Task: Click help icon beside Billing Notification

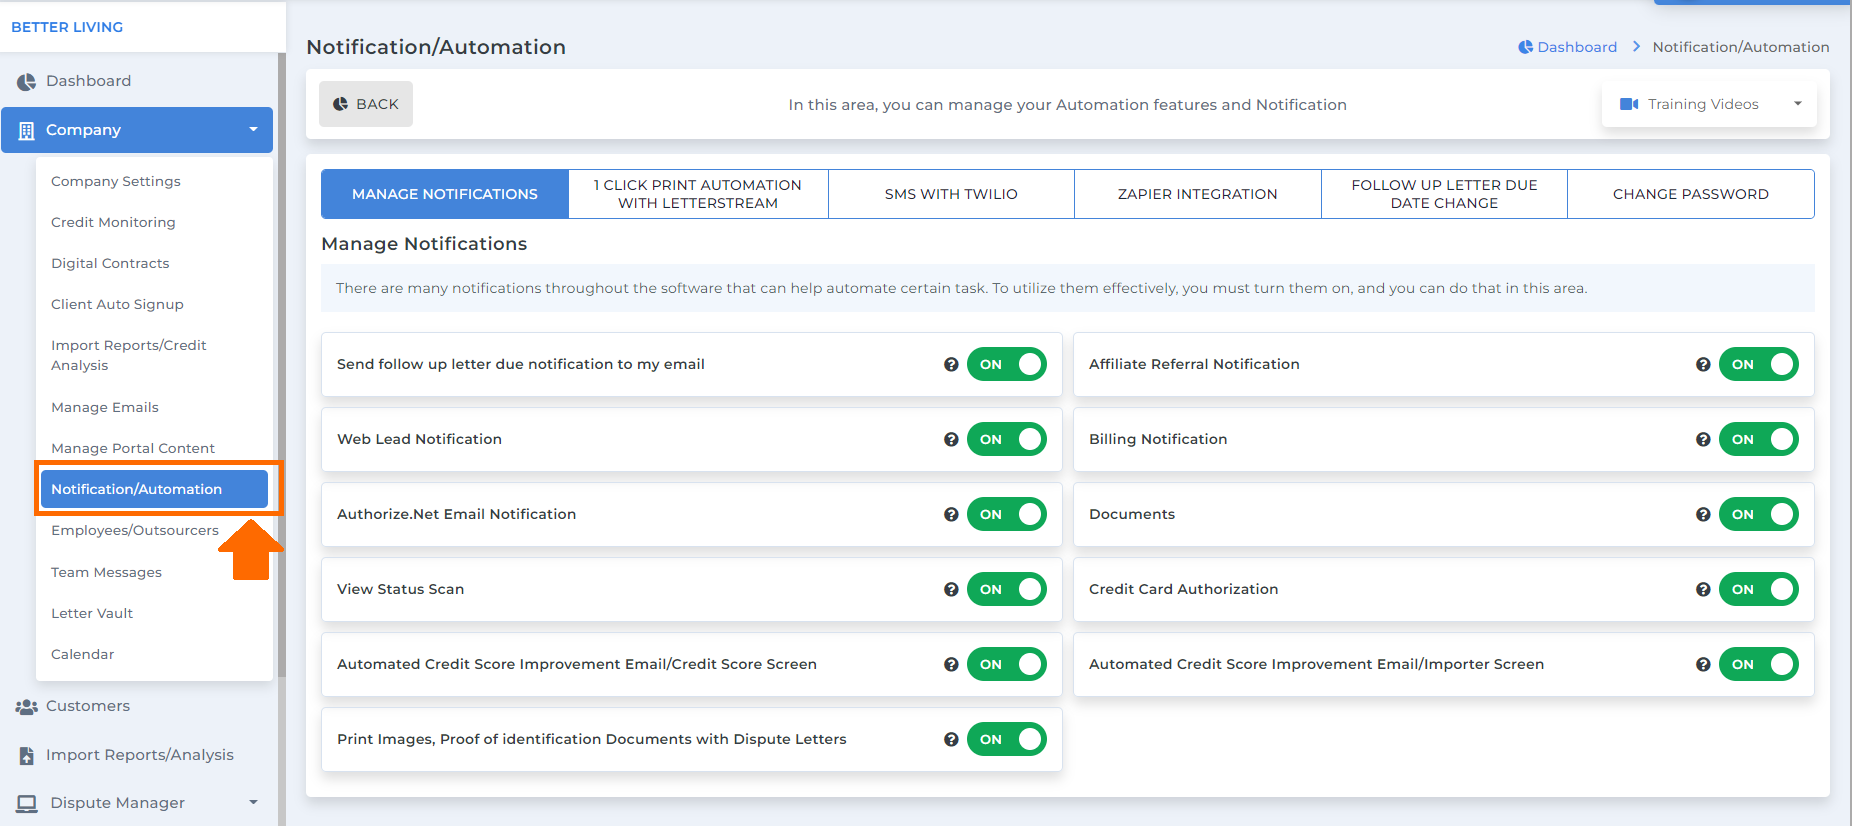Action: [1703, 439]
